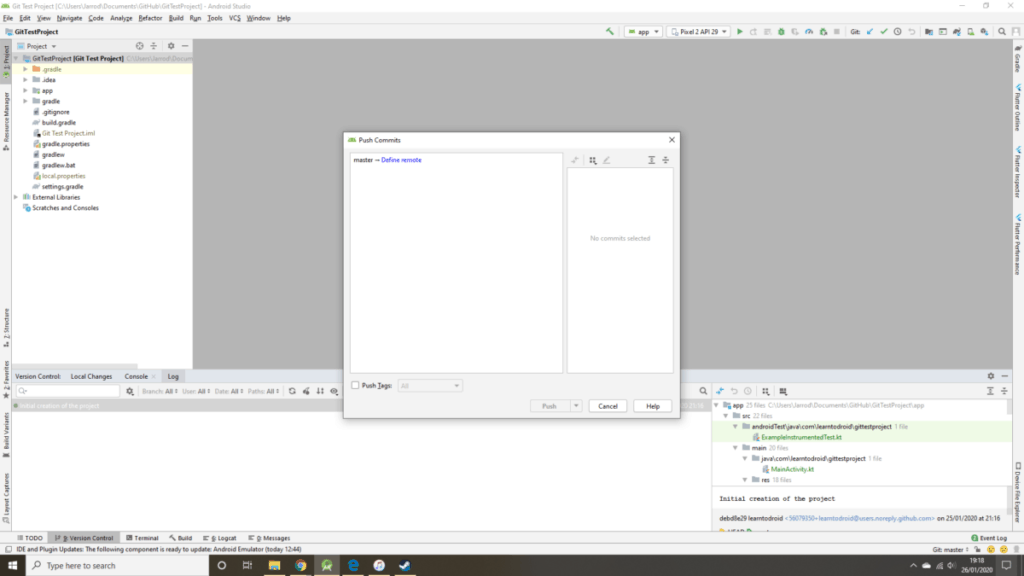
Task: Click the Define remote link
Action: pos(401,160)
